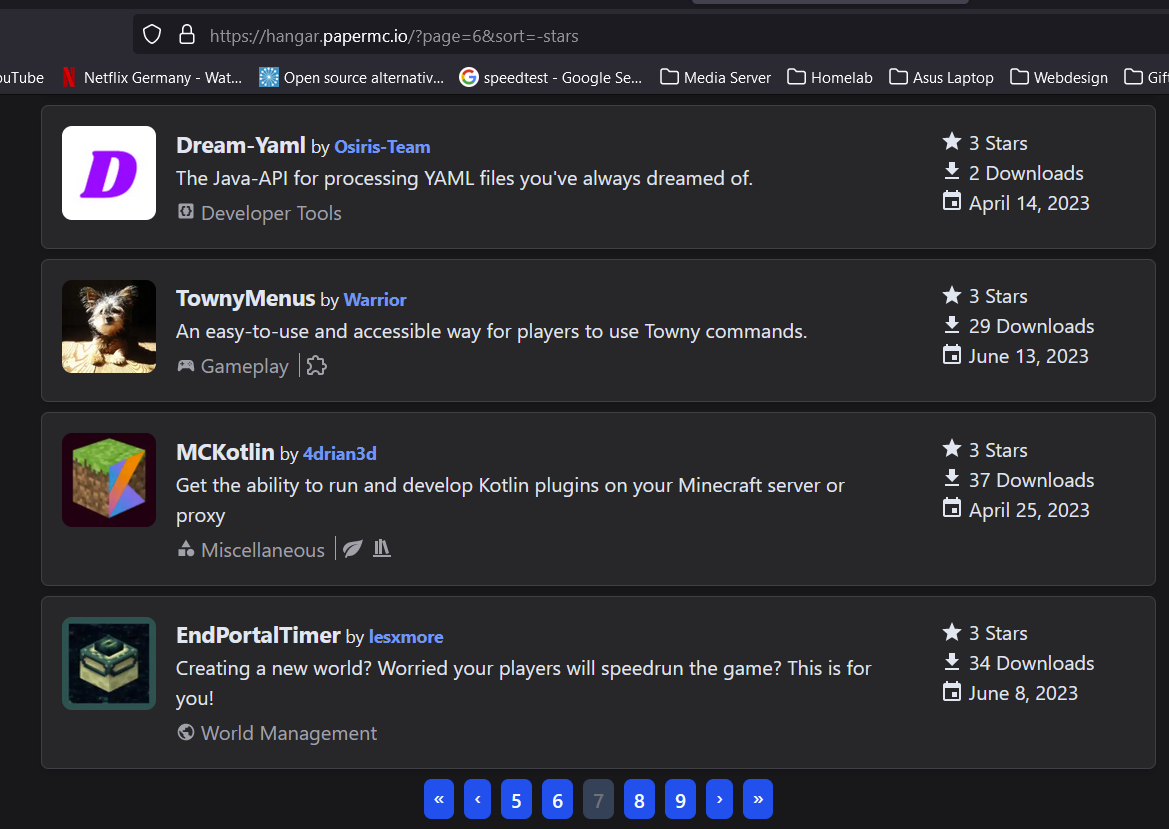Click the puzzle piece tag on TownyMenus
This screenshot has width=1169, height=829.
[316, 367]
